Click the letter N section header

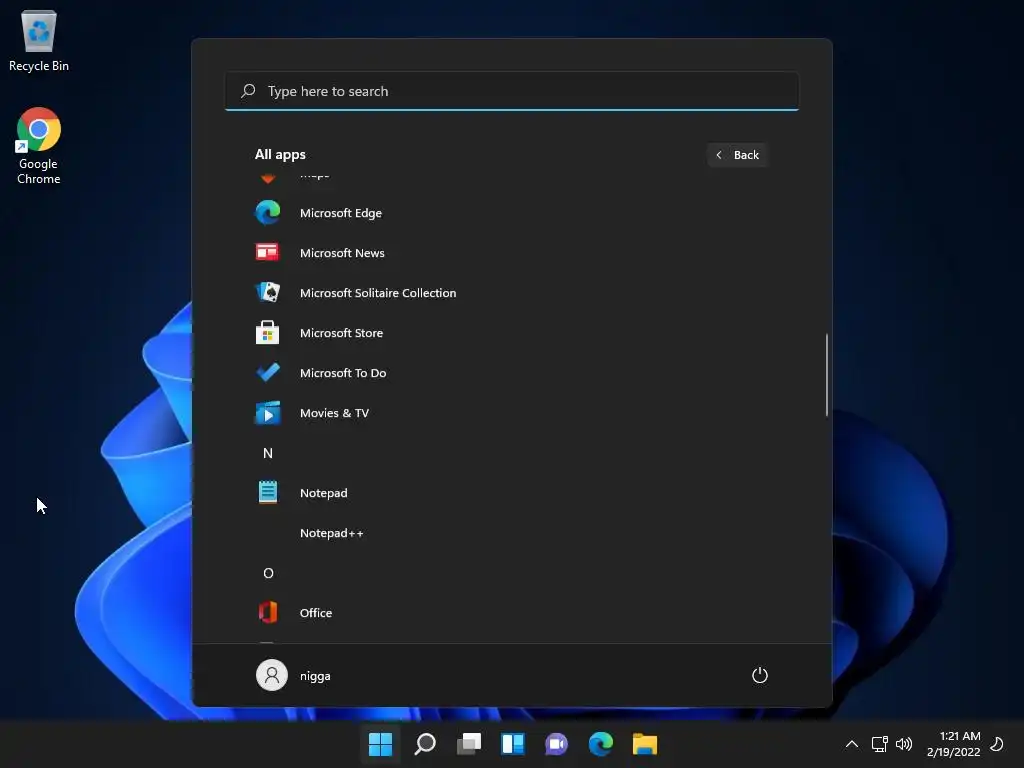268,453
